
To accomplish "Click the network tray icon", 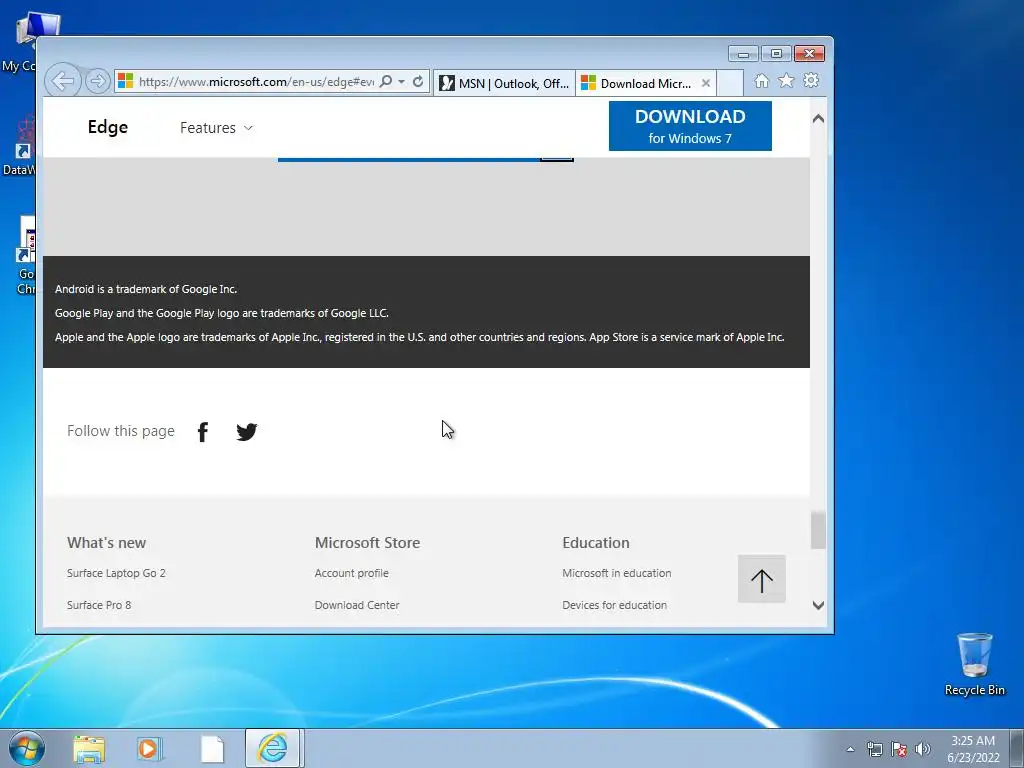I will (874, 749).
